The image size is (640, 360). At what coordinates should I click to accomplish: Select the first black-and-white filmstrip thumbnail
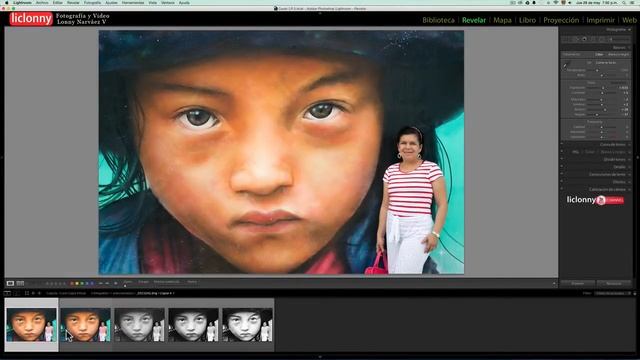click(139, 325)
